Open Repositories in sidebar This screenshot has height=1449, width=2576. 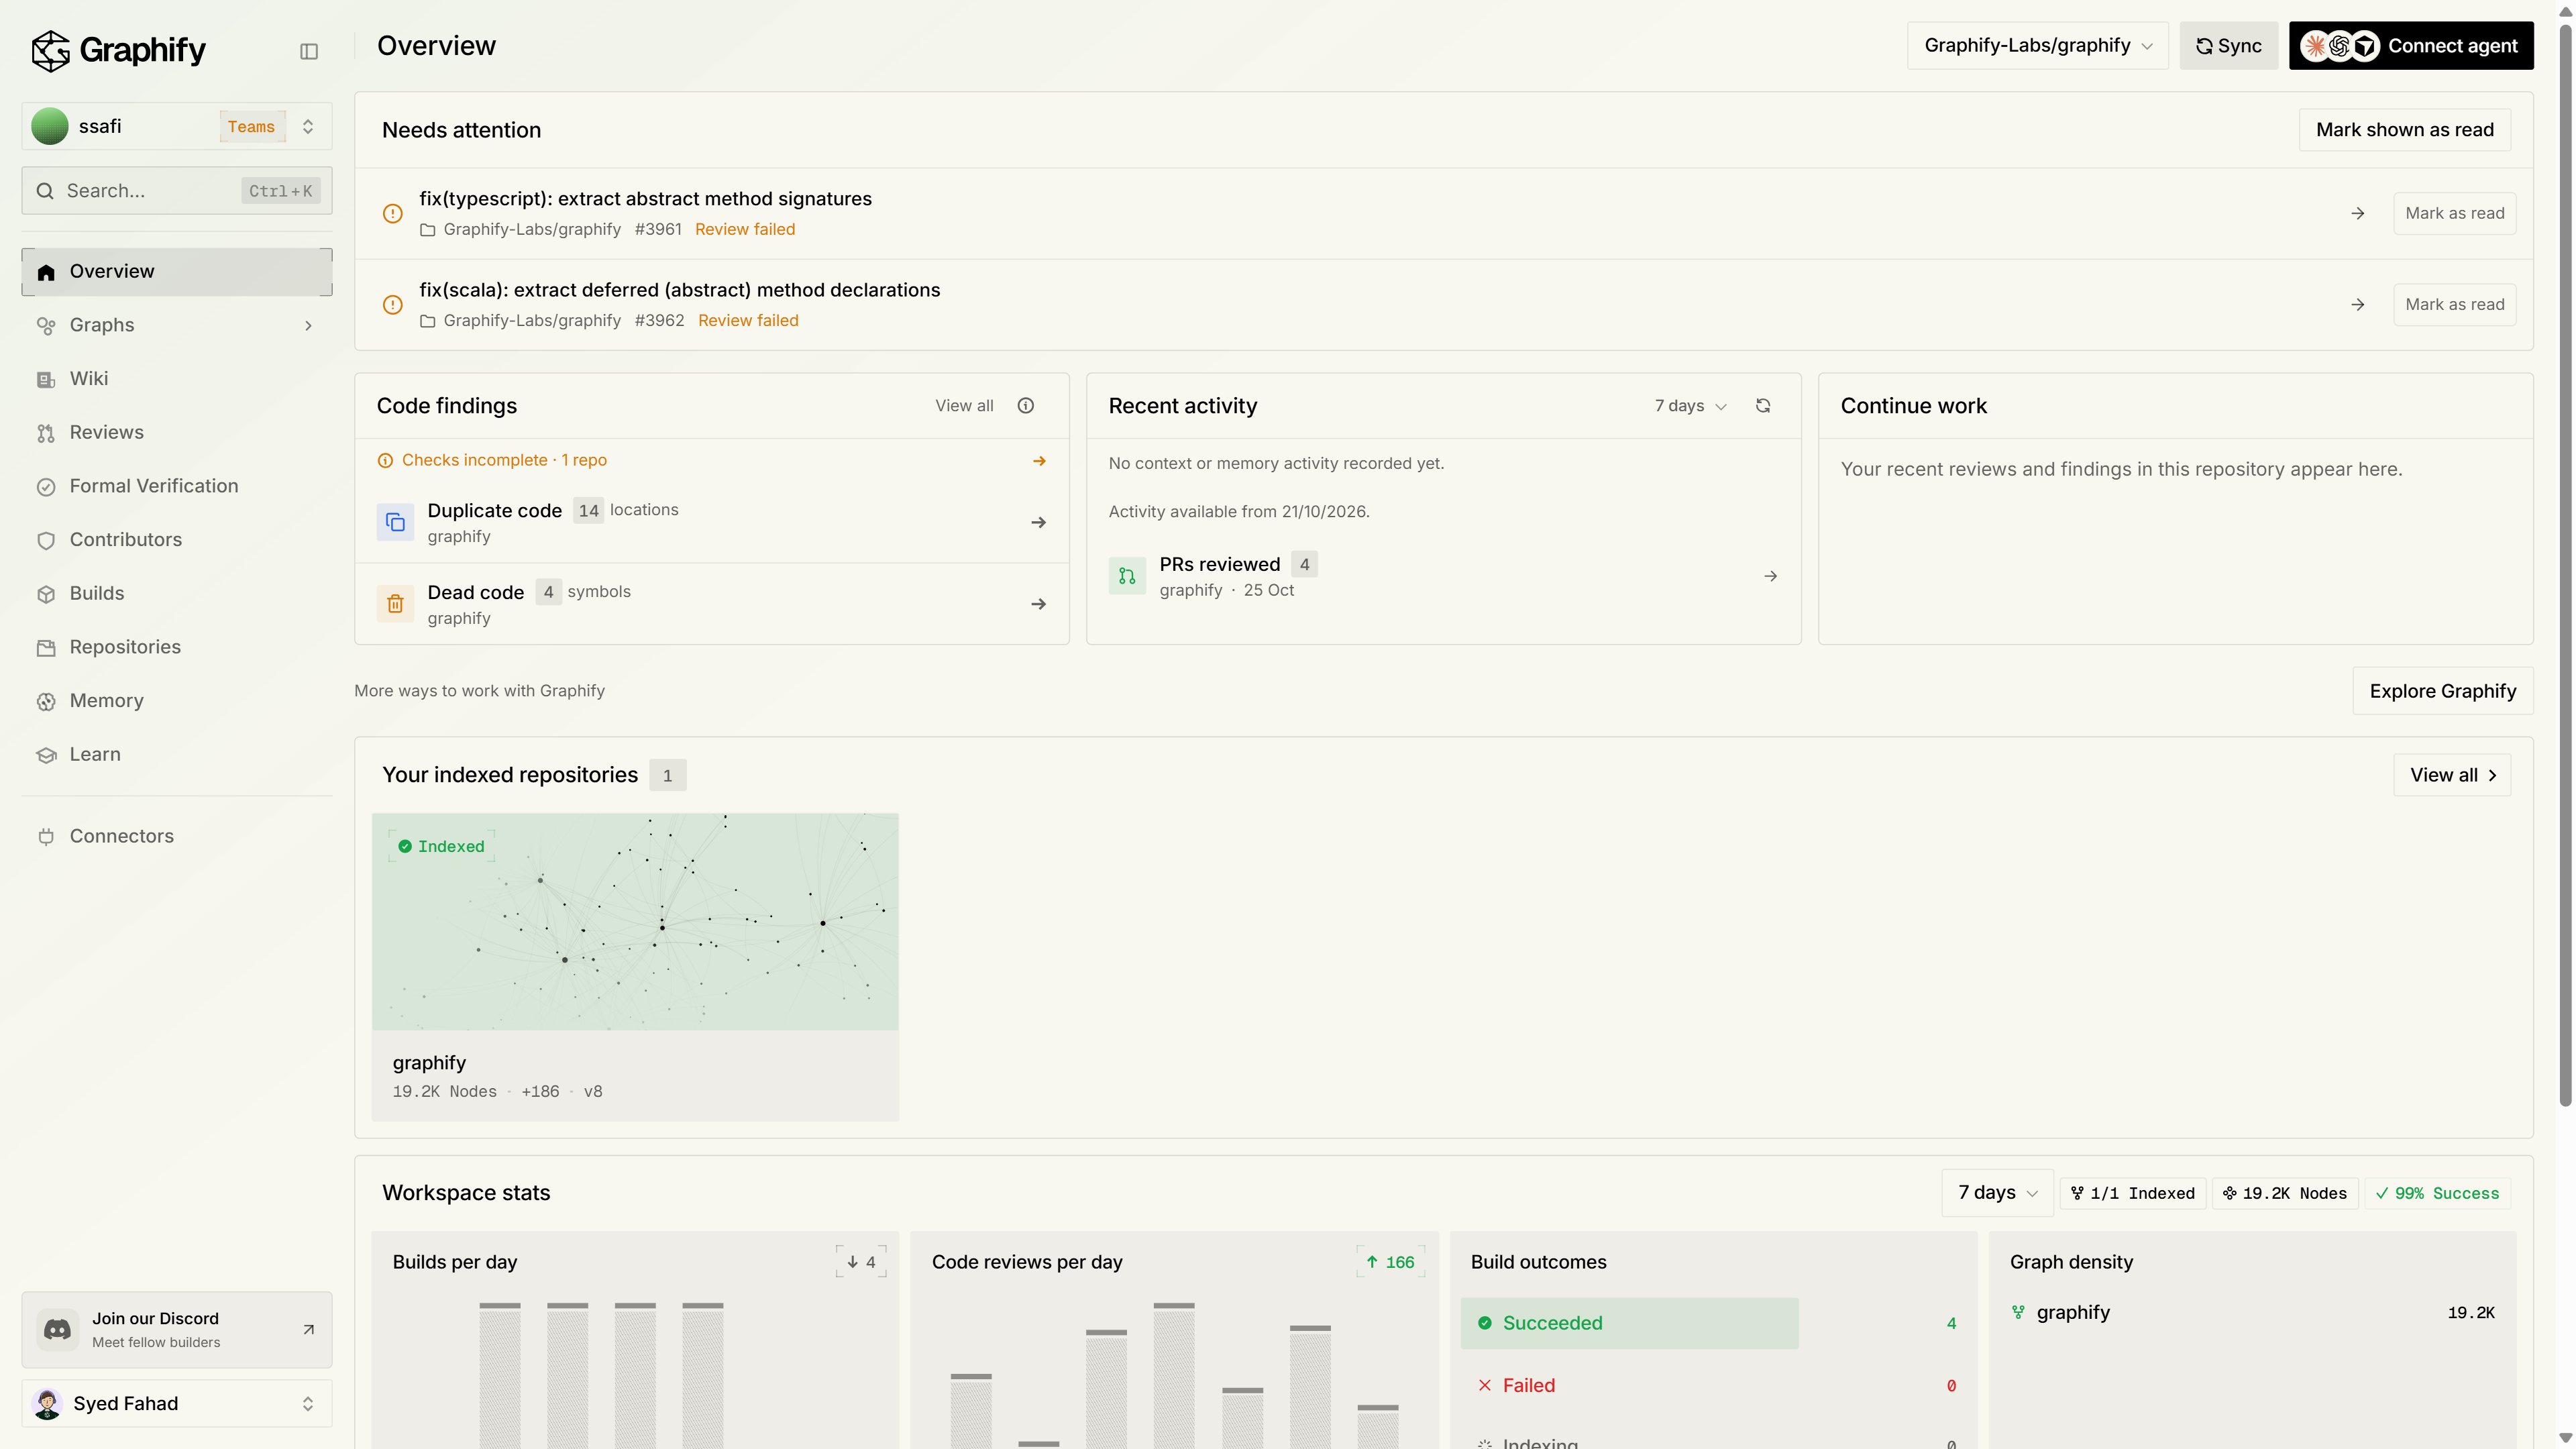pos(177,648)
